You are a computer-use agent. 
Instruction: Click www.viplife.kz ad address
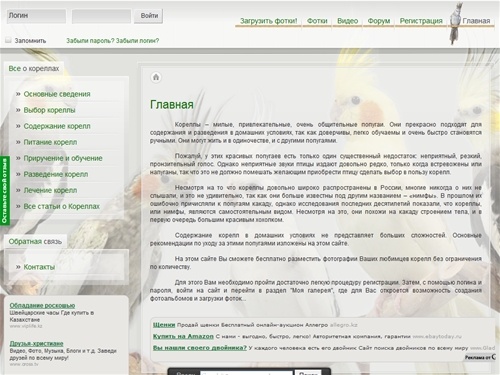point(26,326)
